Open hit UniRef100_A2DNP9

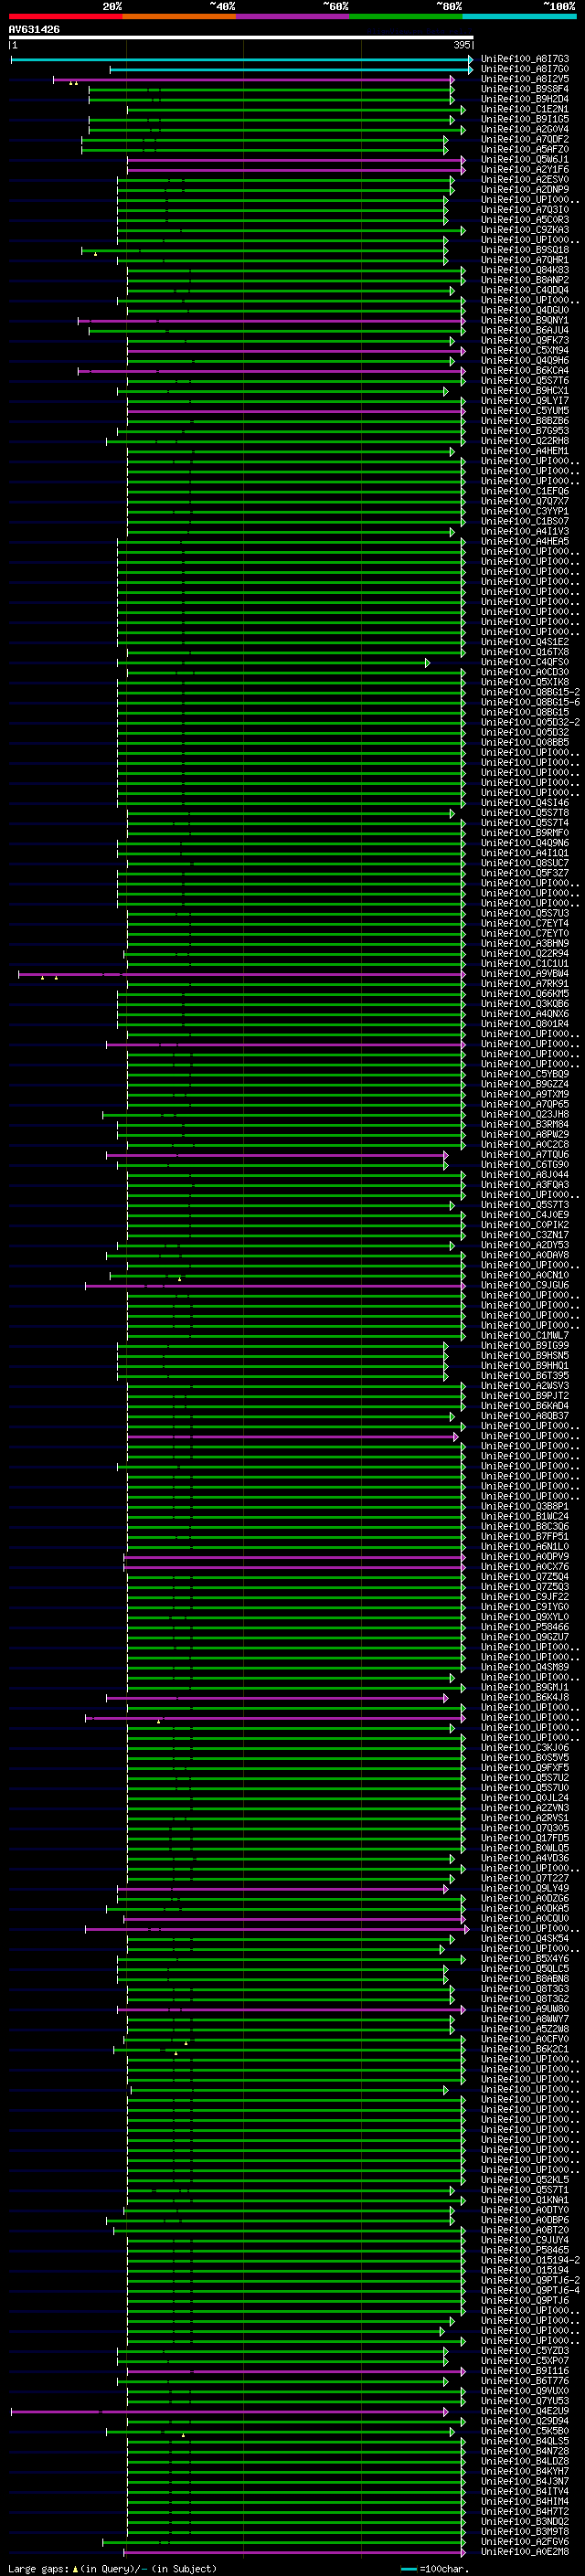(x=524, y=190)
